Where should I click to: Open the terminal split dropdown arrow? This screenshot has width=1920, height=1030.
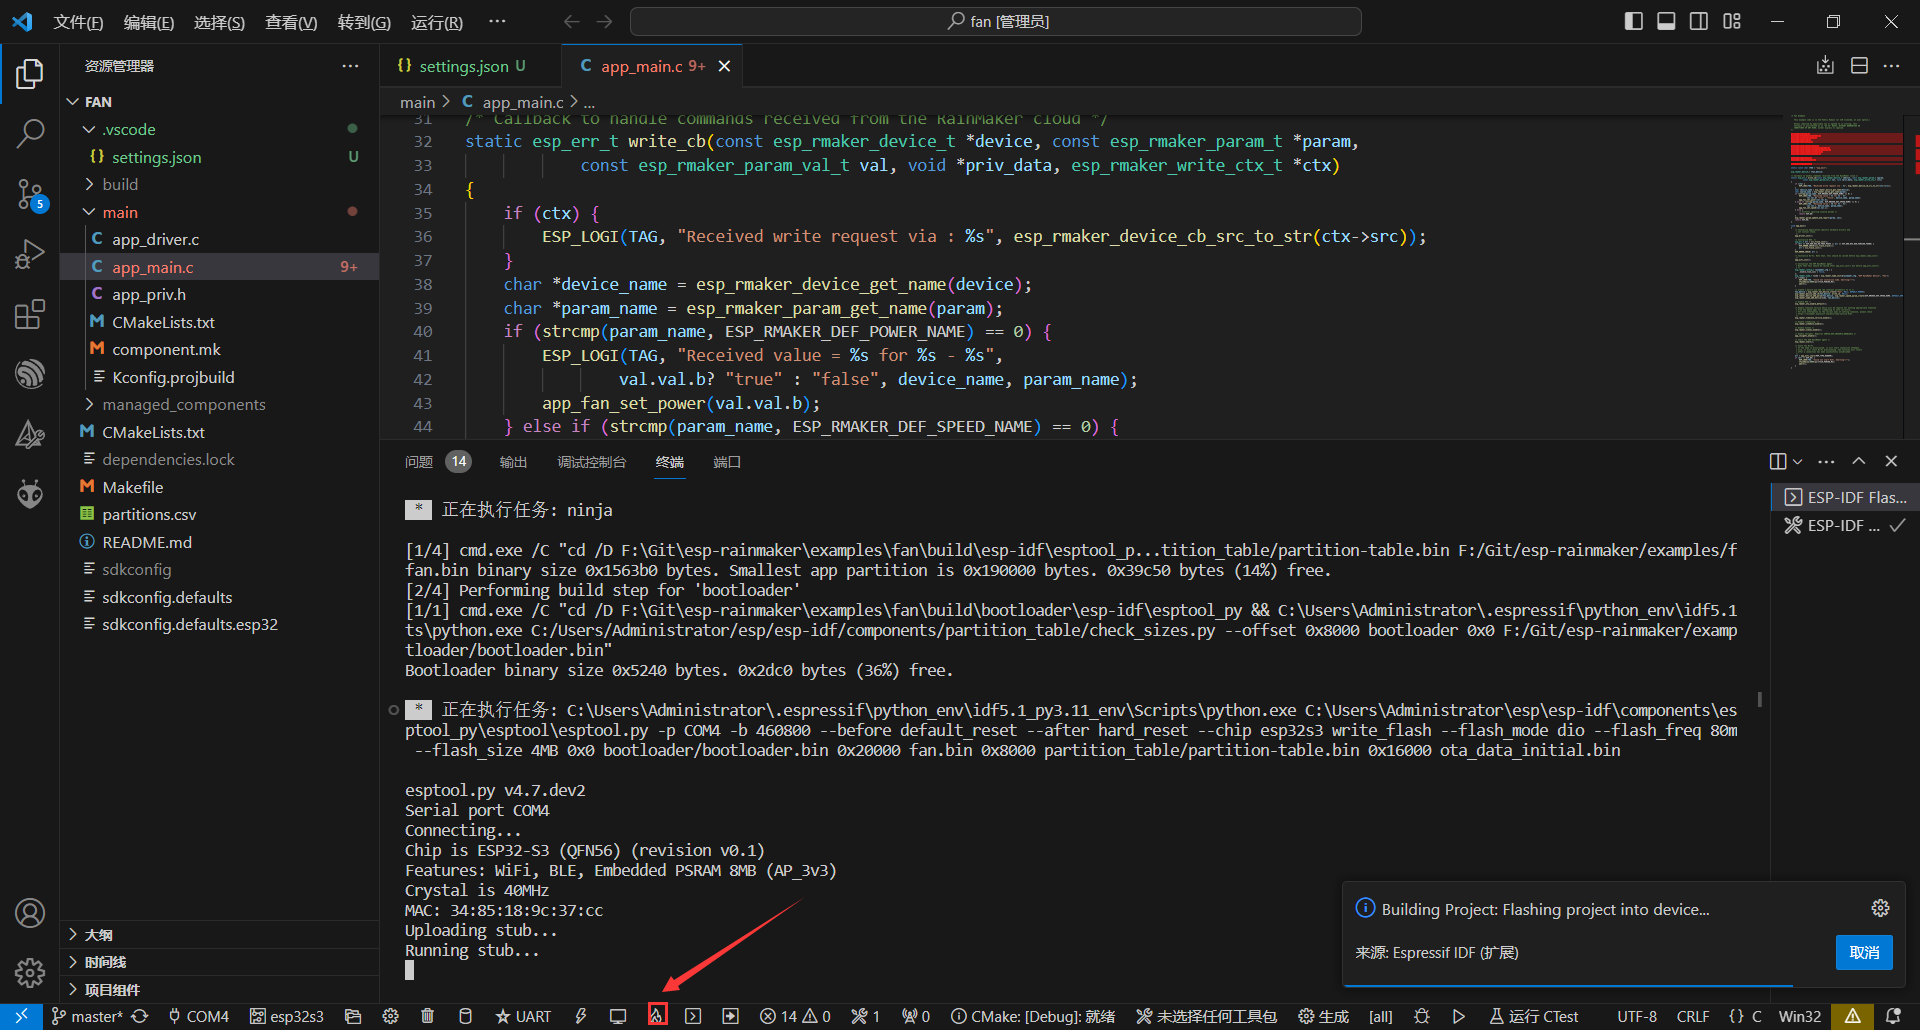click(x=1797, y=461)
